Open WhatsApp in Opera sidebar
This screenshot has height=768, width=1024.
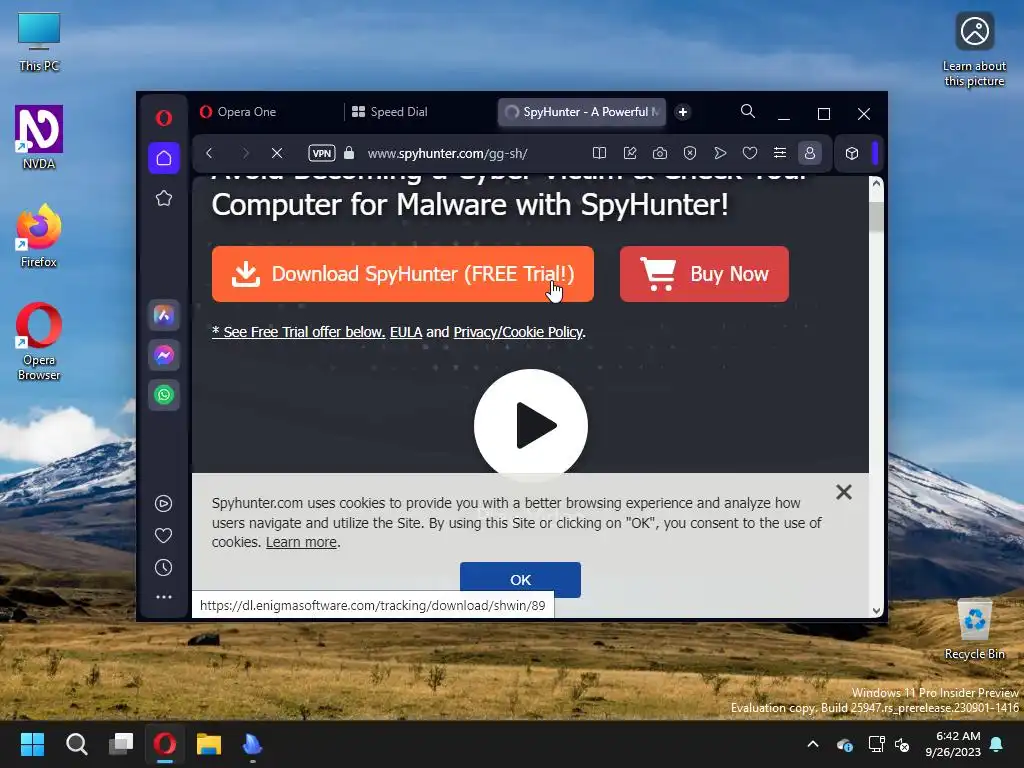[164, 394]
